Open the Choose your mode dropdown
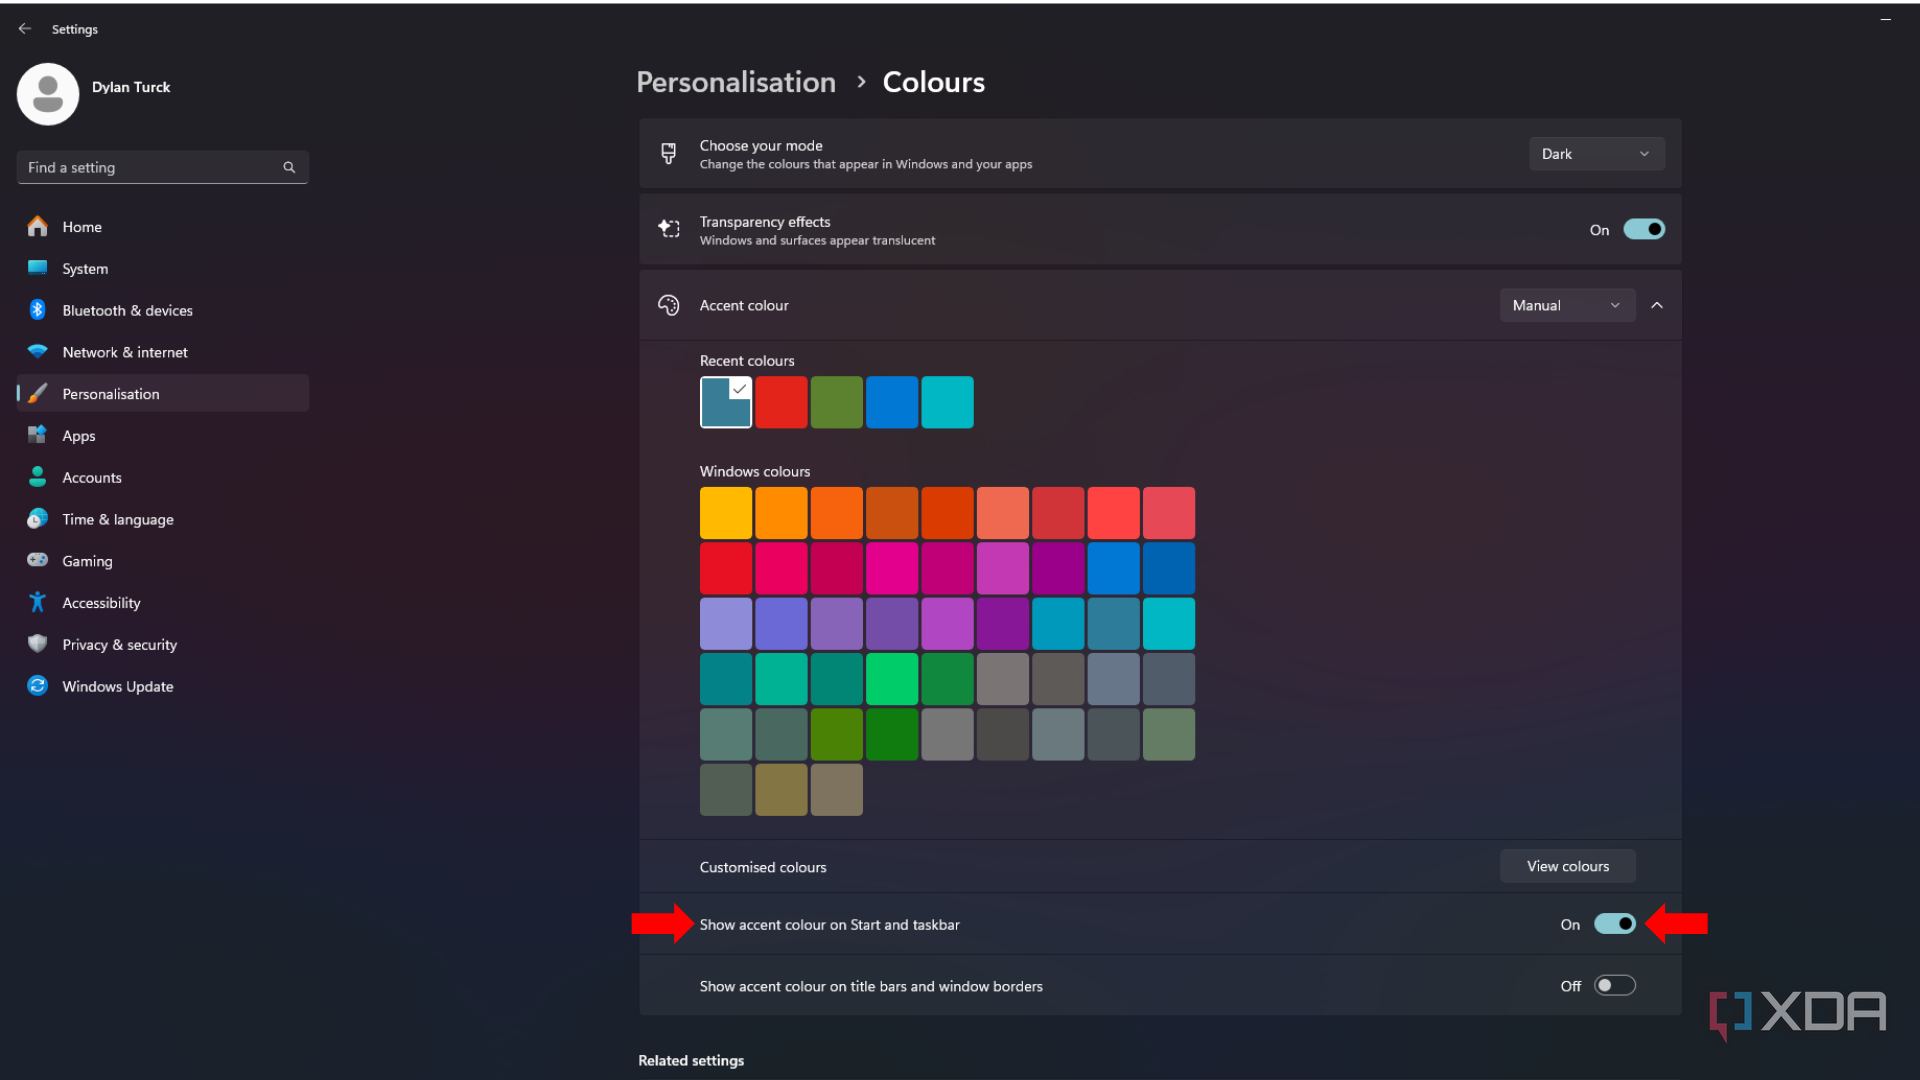Viewport: 1920px width, 1080px height. [x=1595, y=153]
